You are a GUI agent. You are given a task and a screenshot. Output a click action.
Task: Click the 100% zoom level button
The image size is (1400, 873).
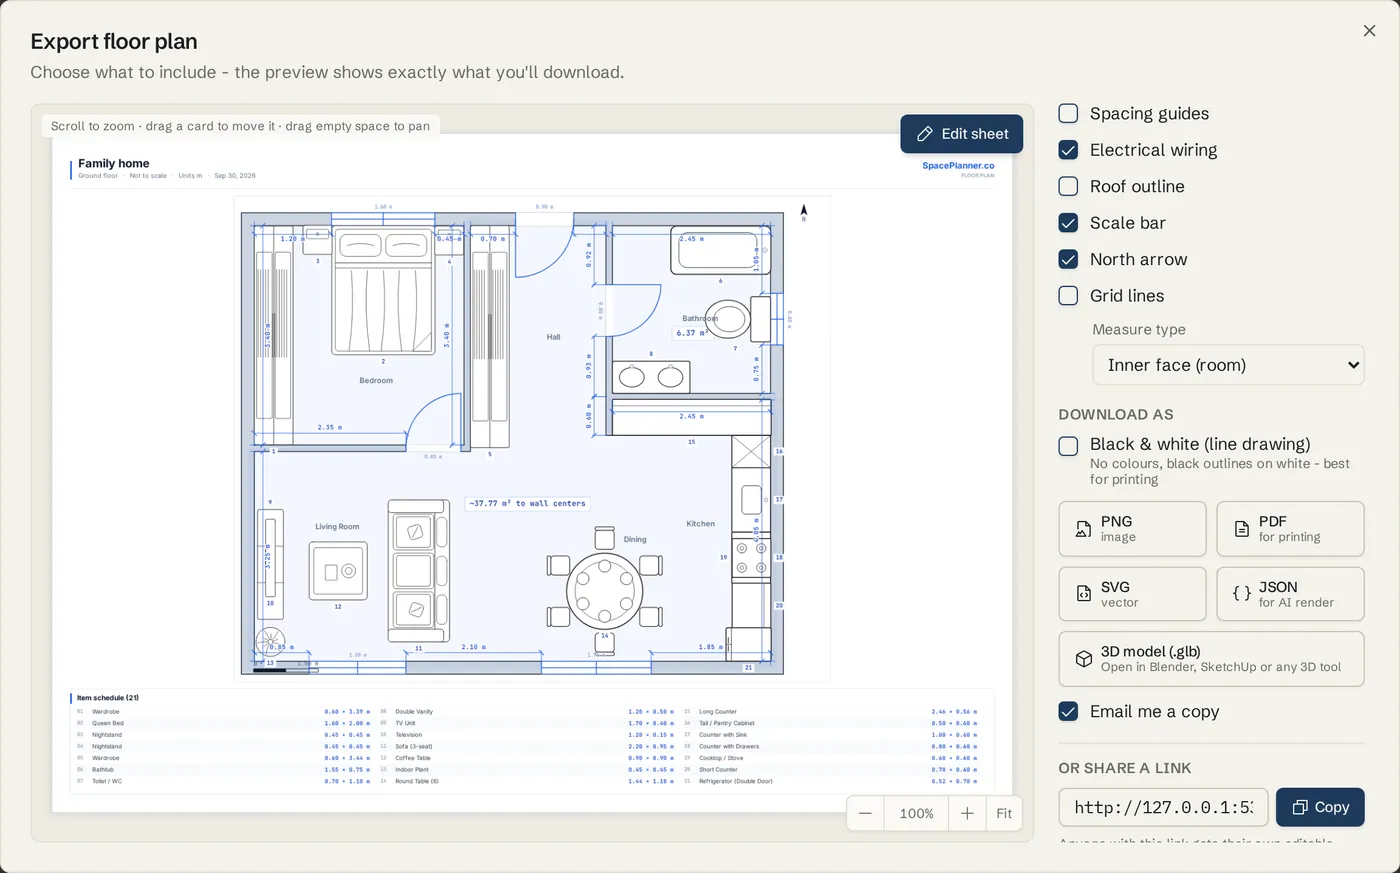(x=916, y=814)
